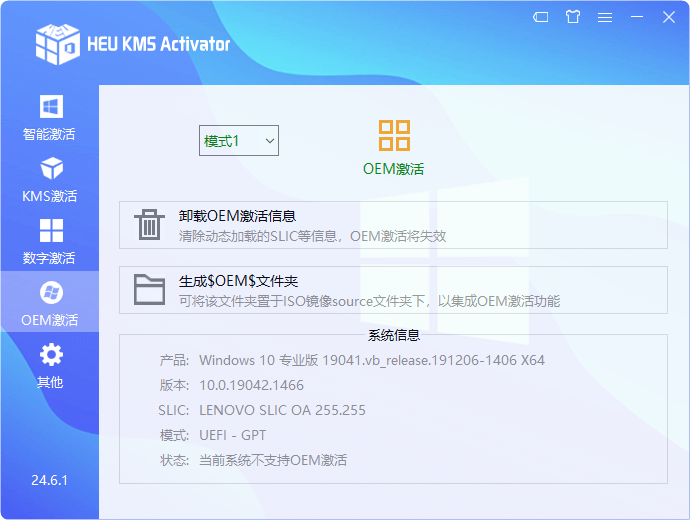Click the UEFI - GPT mode value
Screen dimensions: 690x520
pyautogui.click(x=232, y=435)
